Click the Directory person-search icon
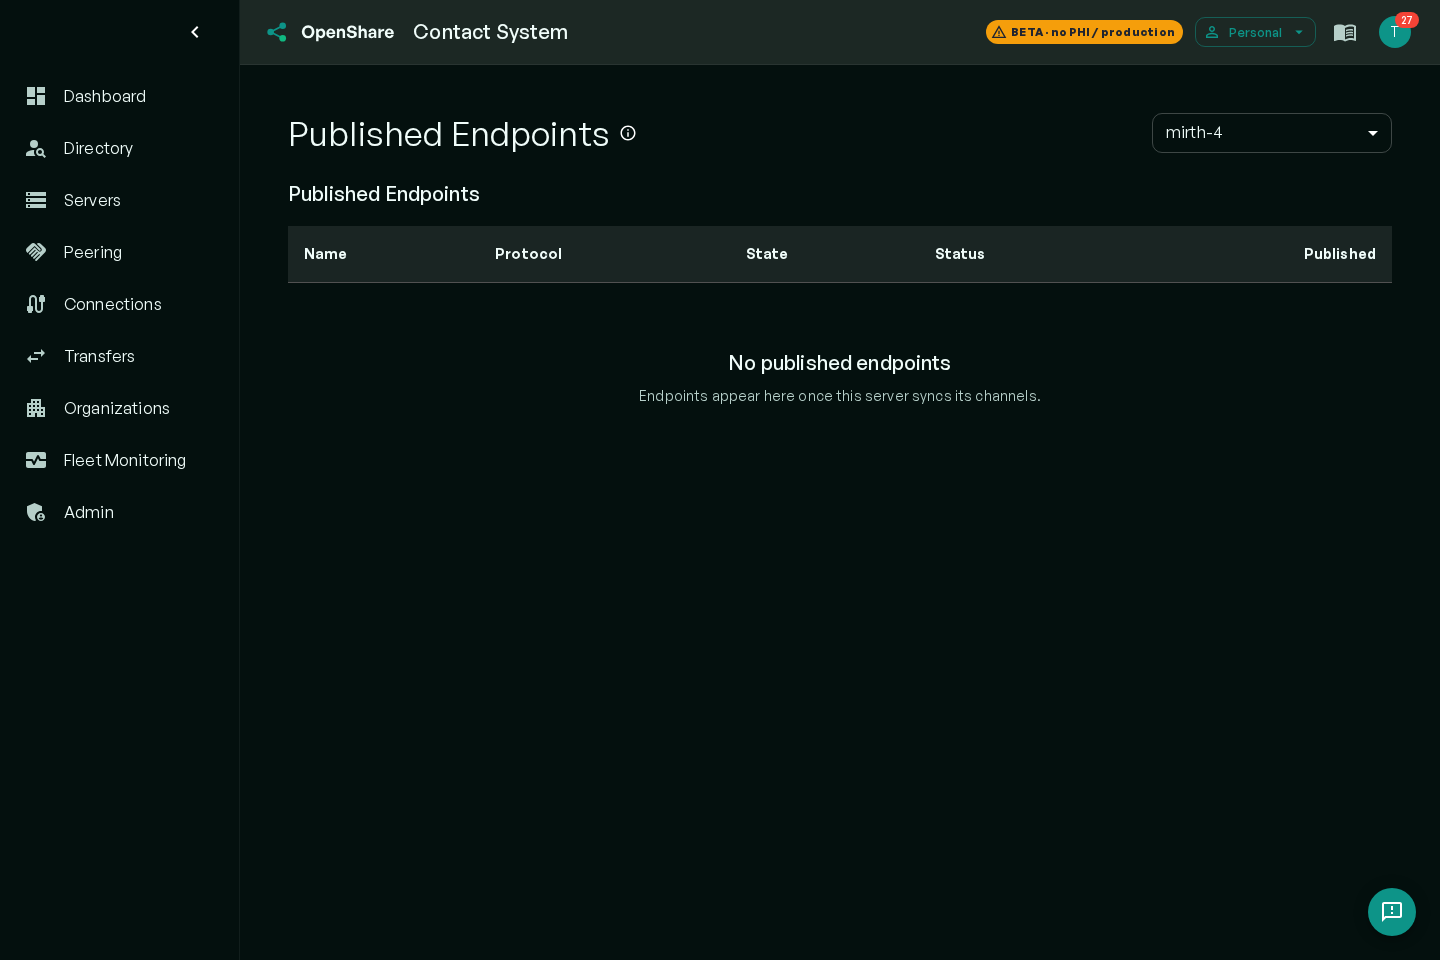The image size is (1440, 960). [x=36, y=148]
